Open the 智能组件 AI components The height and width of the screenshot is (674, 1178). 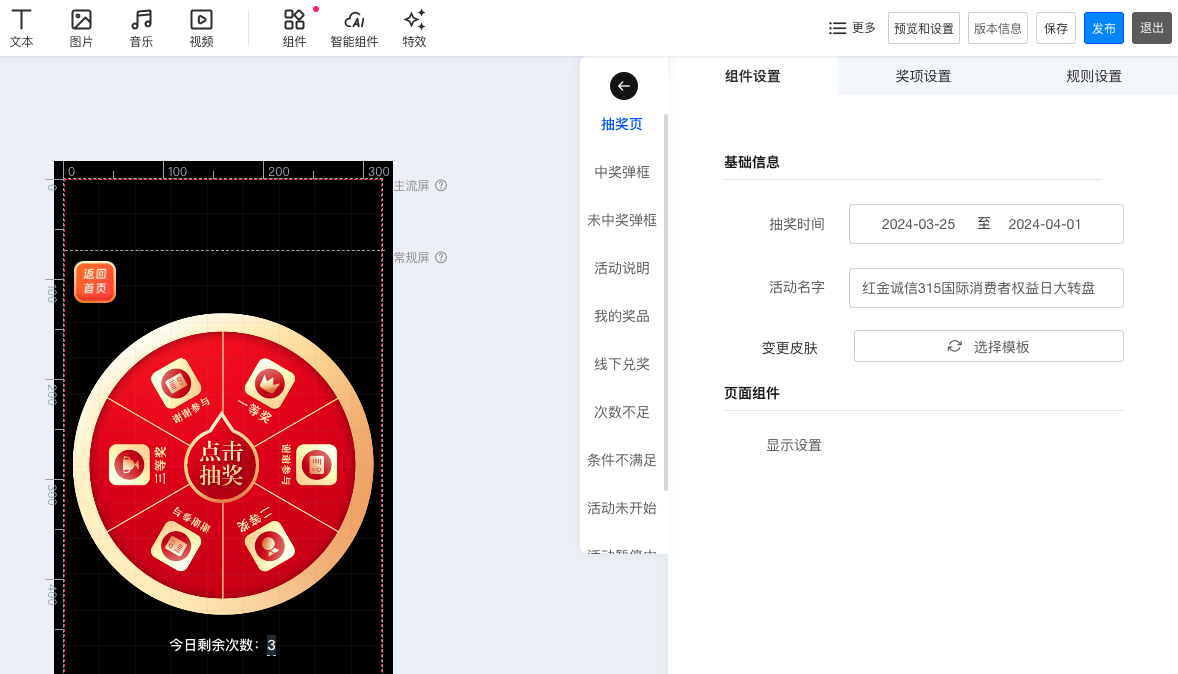tap(354, 29)
